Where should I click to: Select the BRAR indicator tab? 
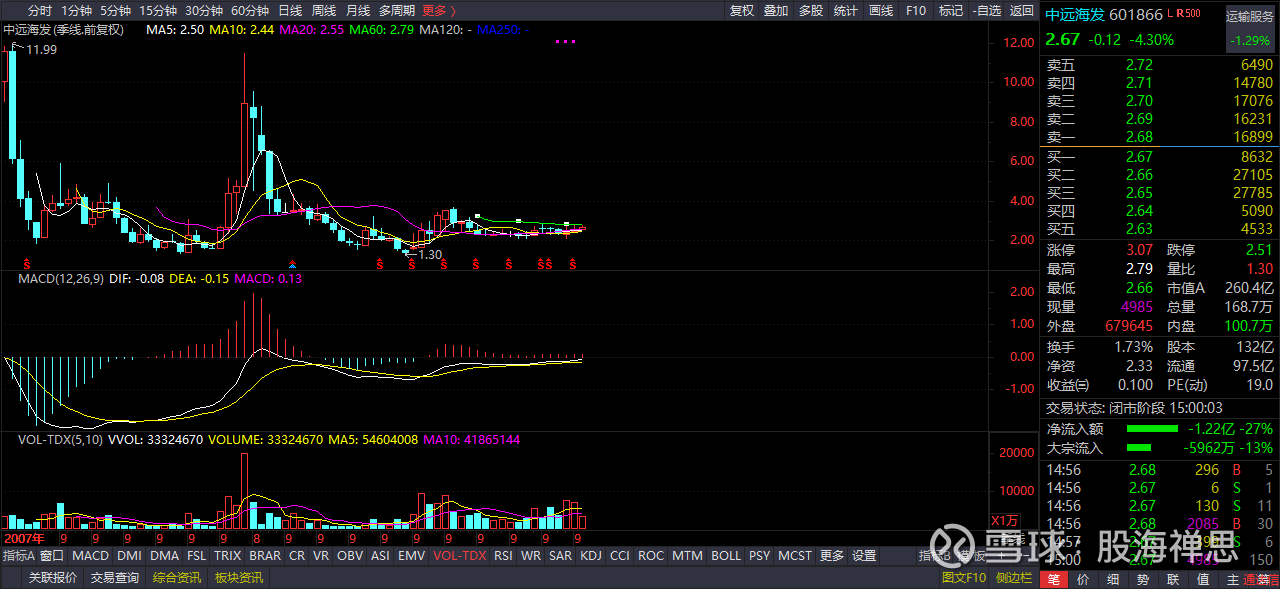[265, 556]
